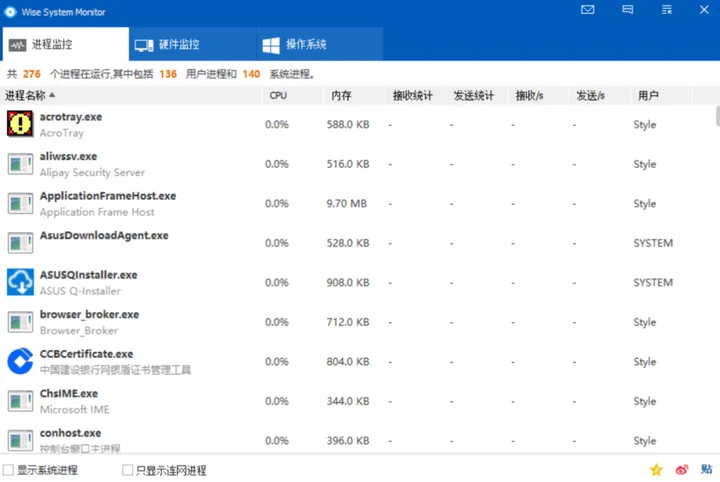
Task: Click the blue Tieba 贴 icon
Action: [x=706, y=469]
